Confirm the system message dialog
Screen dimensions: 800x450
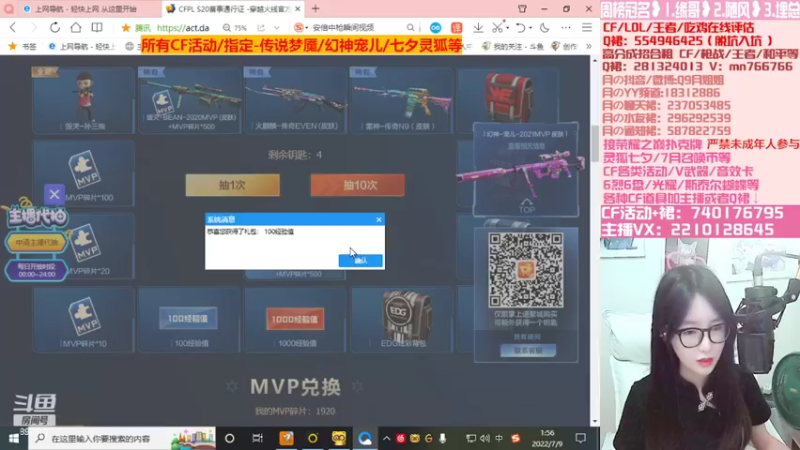(x=361, y=261)
